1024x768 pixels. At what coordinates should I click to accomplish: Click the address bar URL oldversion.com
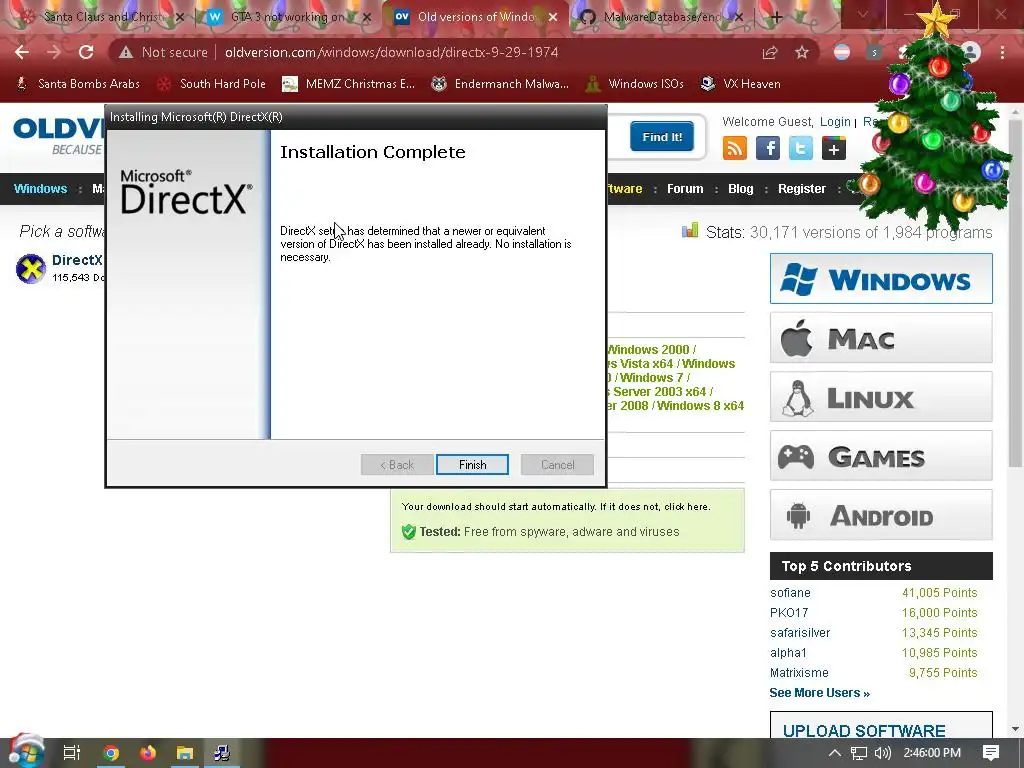pos(391,52)
